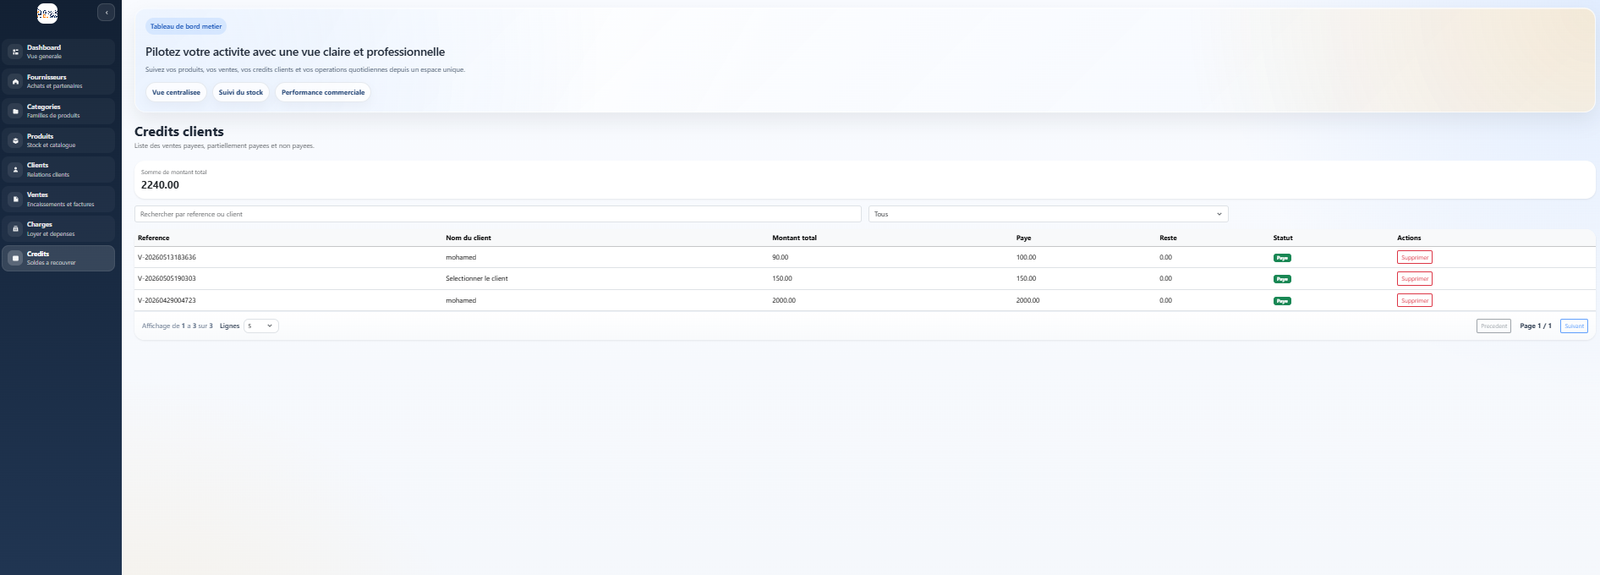Screen dimensions: 1600x575
Task: Click the Actions column header
Action: click(x=1409, y=238)
